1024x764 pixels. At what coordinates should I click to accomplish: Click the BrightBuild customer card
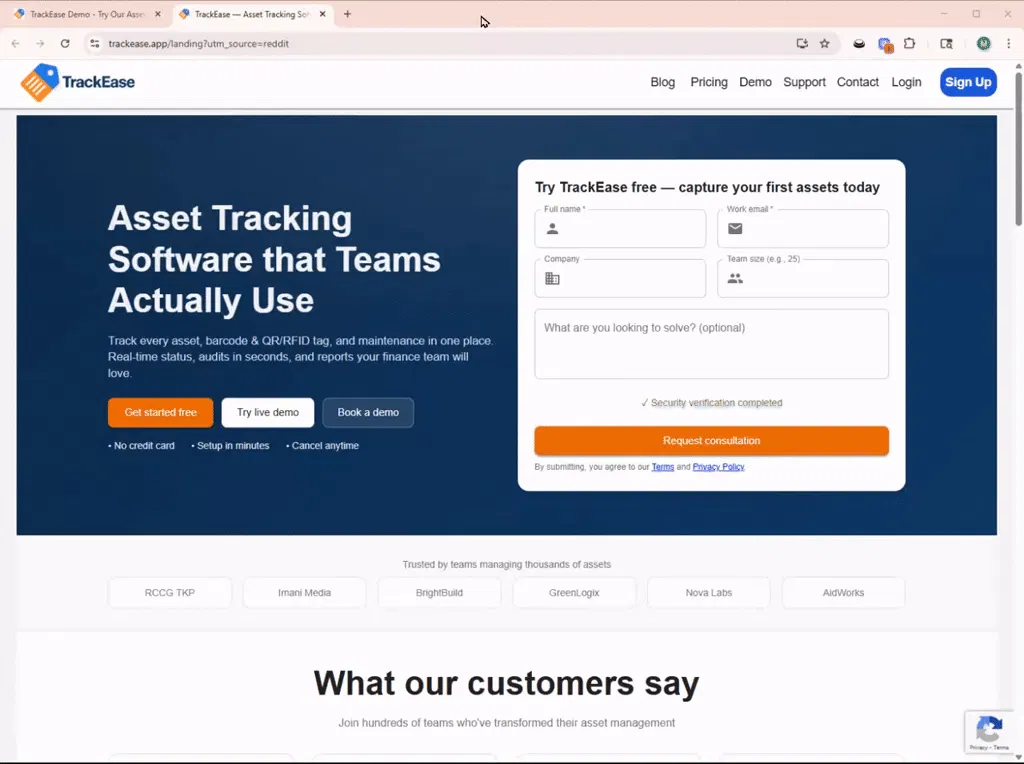440,593
